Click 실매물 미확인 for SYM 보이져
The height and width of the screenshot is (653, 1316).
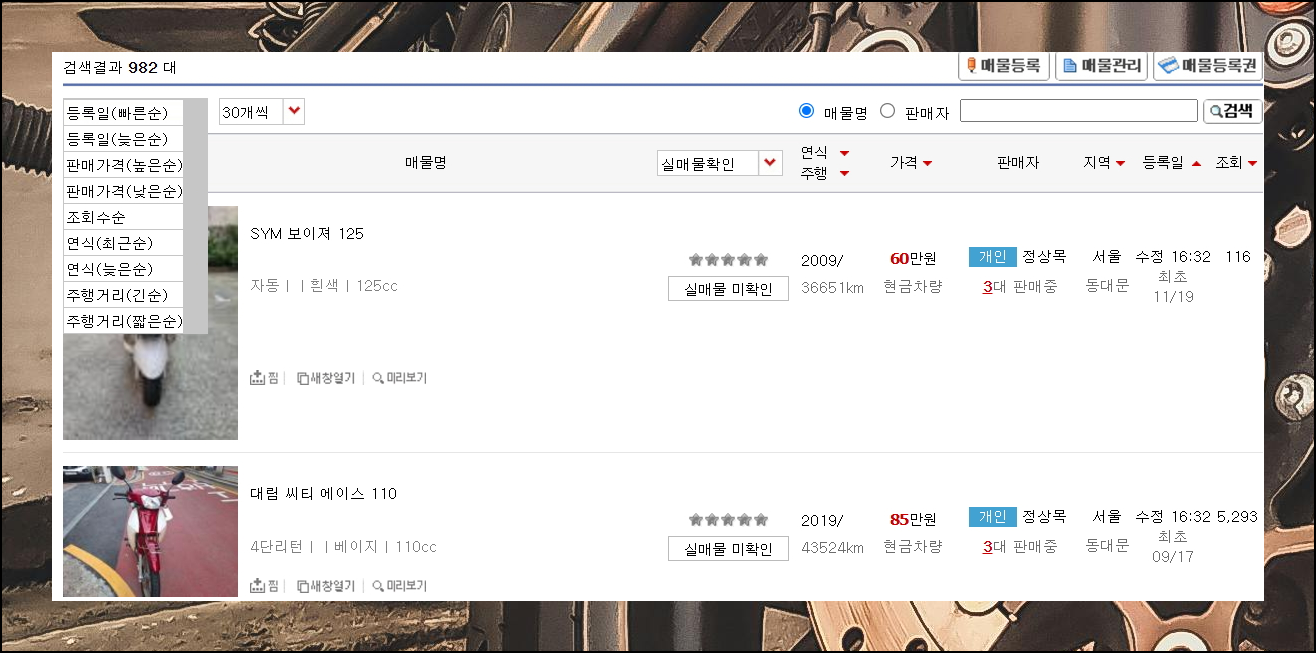[x=728, y=289]
